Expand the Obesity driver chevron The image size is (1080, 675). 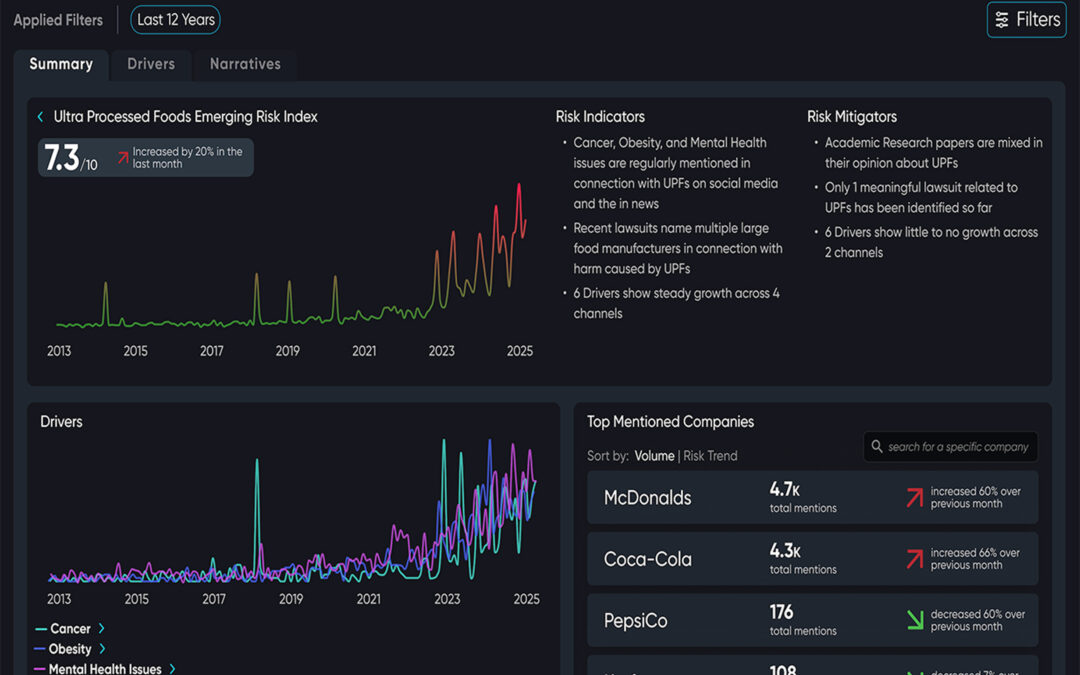102,649
